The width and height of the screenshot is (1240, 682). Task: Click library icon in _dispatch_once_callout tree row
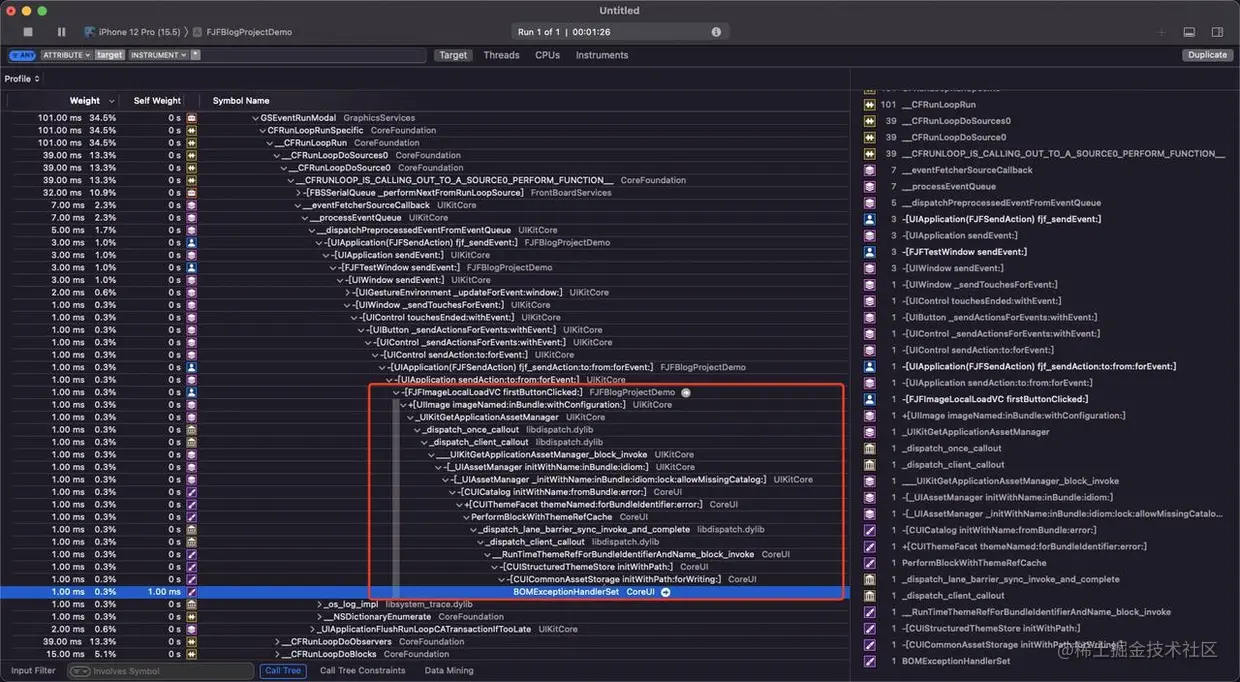pyautogui.click(x=192, y=430)
